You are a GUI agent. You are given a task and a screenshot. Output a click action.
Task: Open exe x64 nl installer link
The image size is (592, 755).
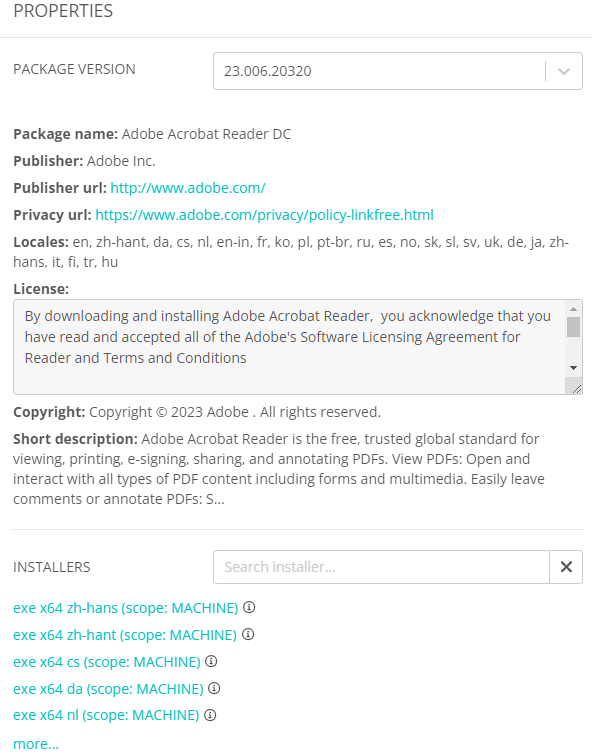click(x=106, y=715)
